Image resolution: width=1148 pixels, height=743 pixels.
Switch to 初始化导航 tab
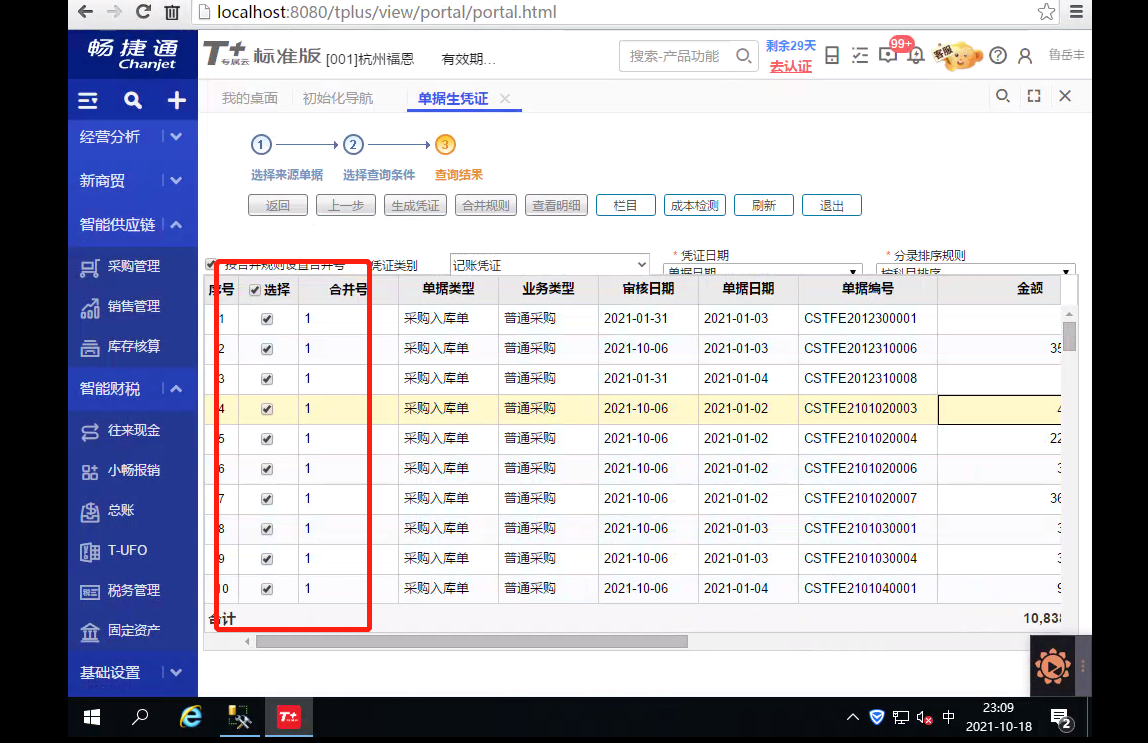click(x=338, y=98)
